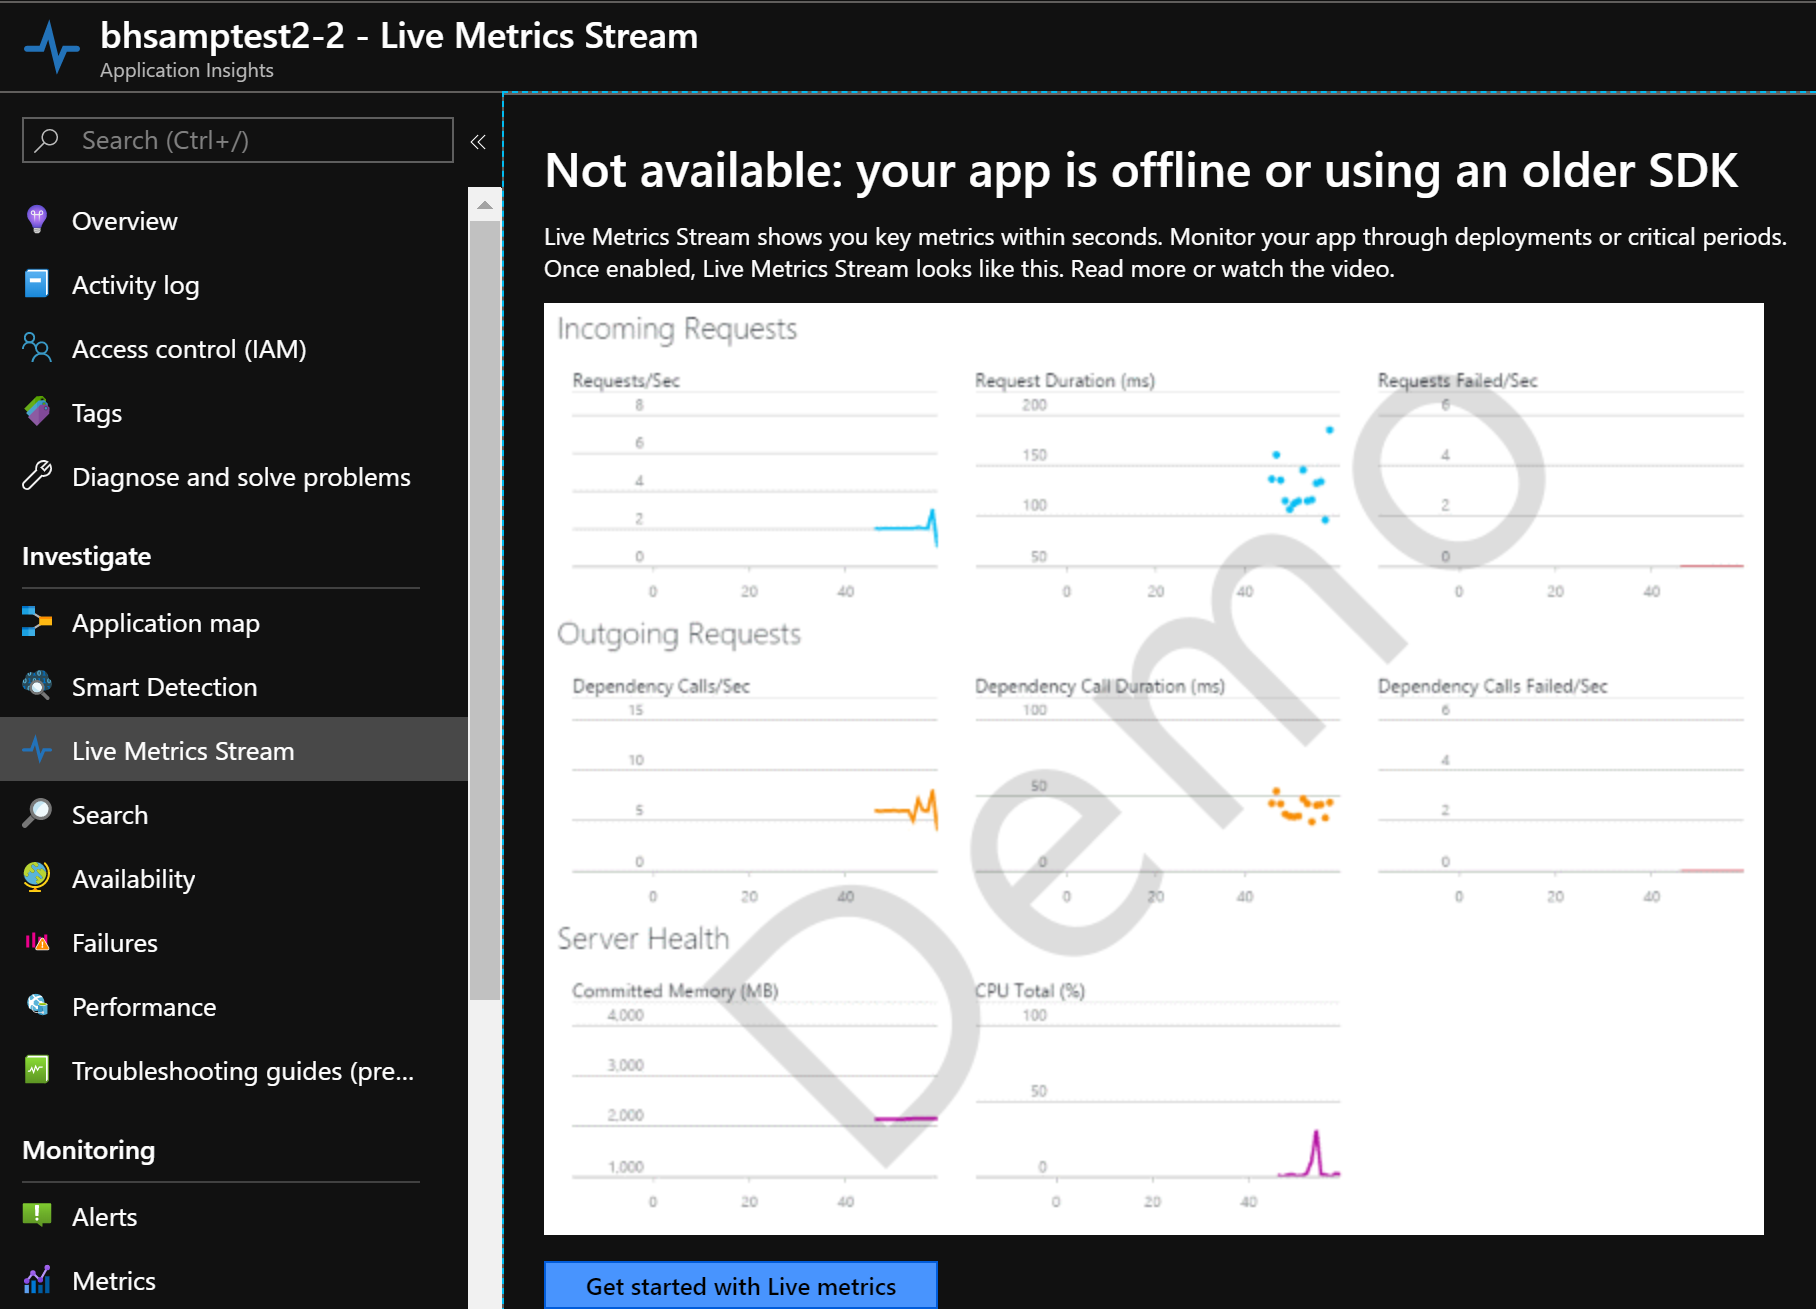1816x1309 pixels.
Task: Click the Performance icon
Action: coord(37,1005)
